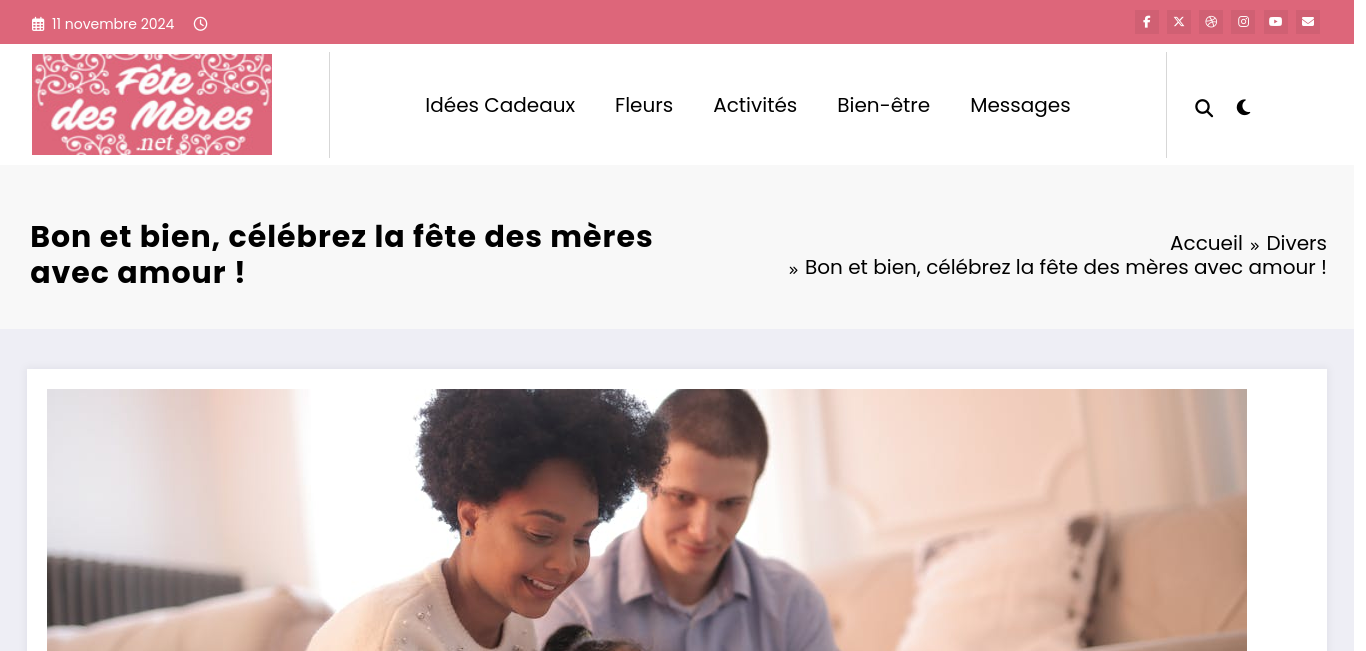
Task: Click the clock icon in top bar
Action: [x=200, y=24]
